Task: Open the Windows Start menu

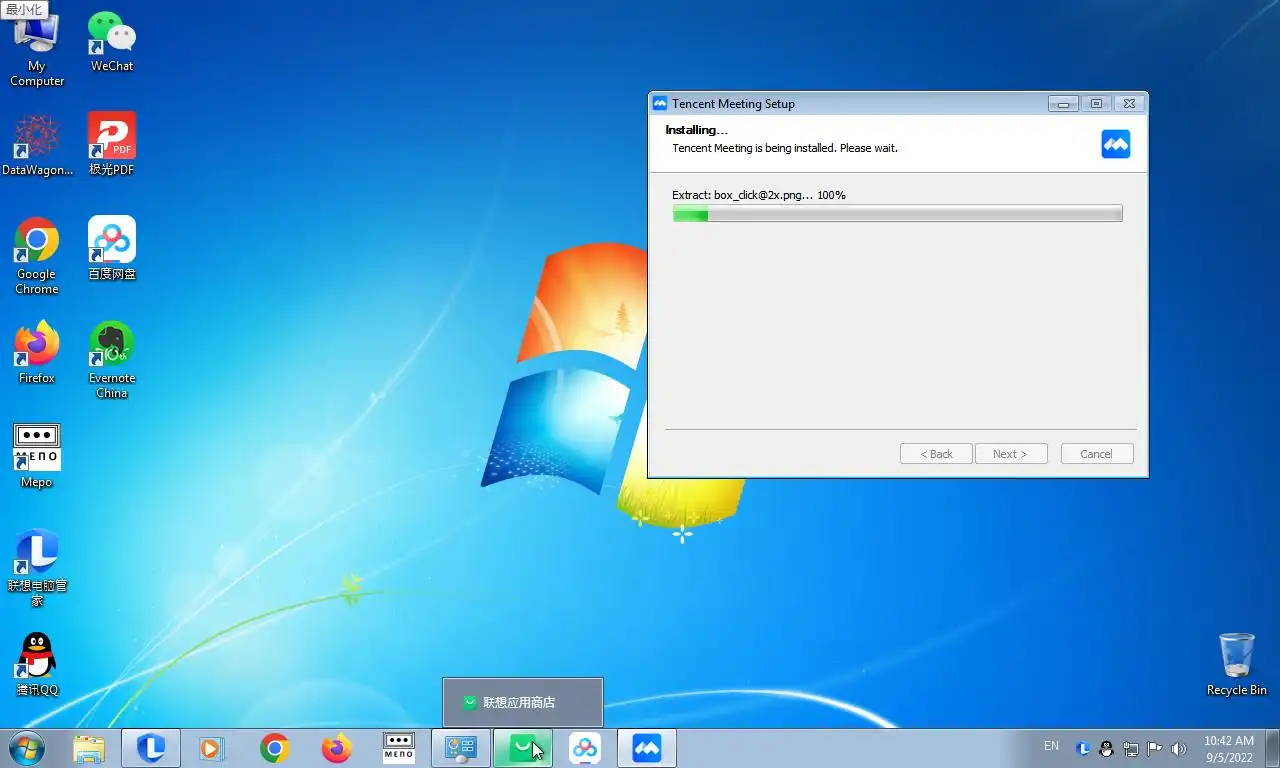Action: pyautogui.click(x=26, y=748)
